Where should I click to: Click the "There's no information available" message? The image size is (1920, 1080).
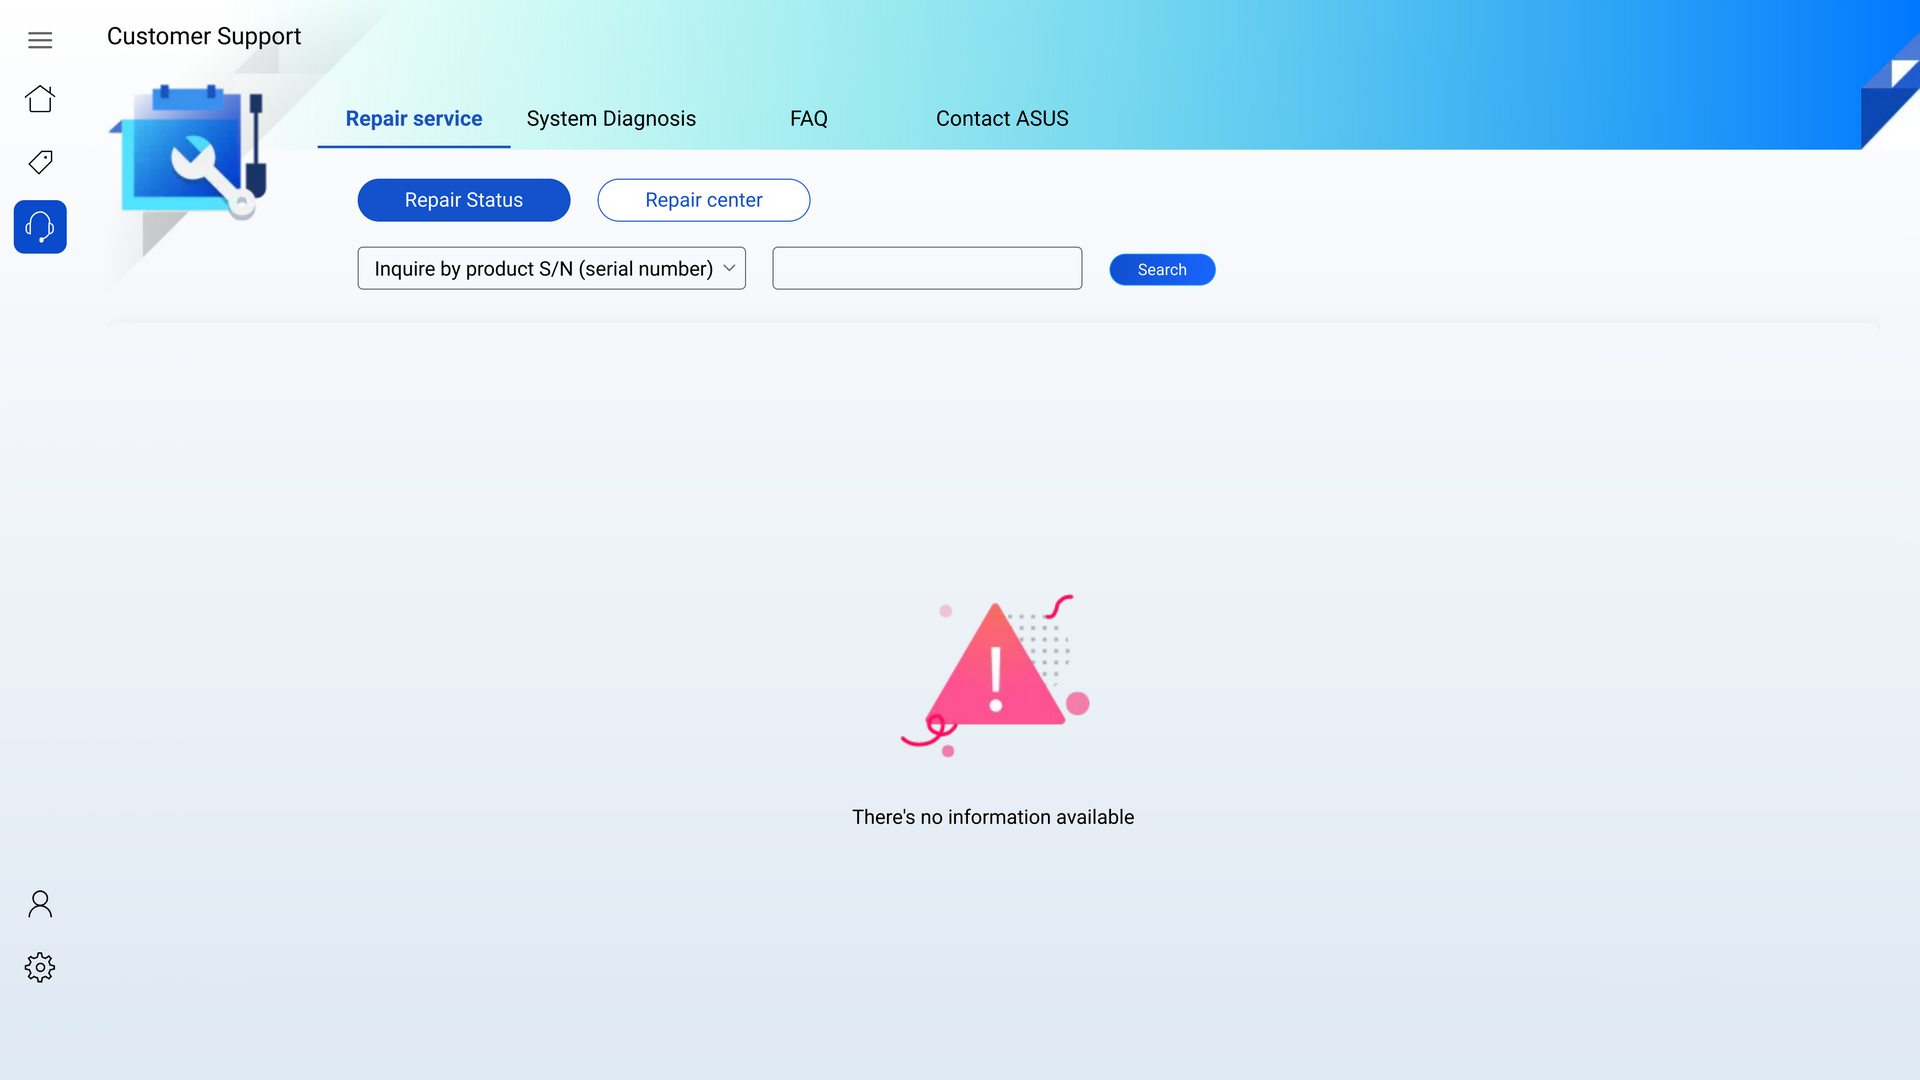click(x=993, y=817)
